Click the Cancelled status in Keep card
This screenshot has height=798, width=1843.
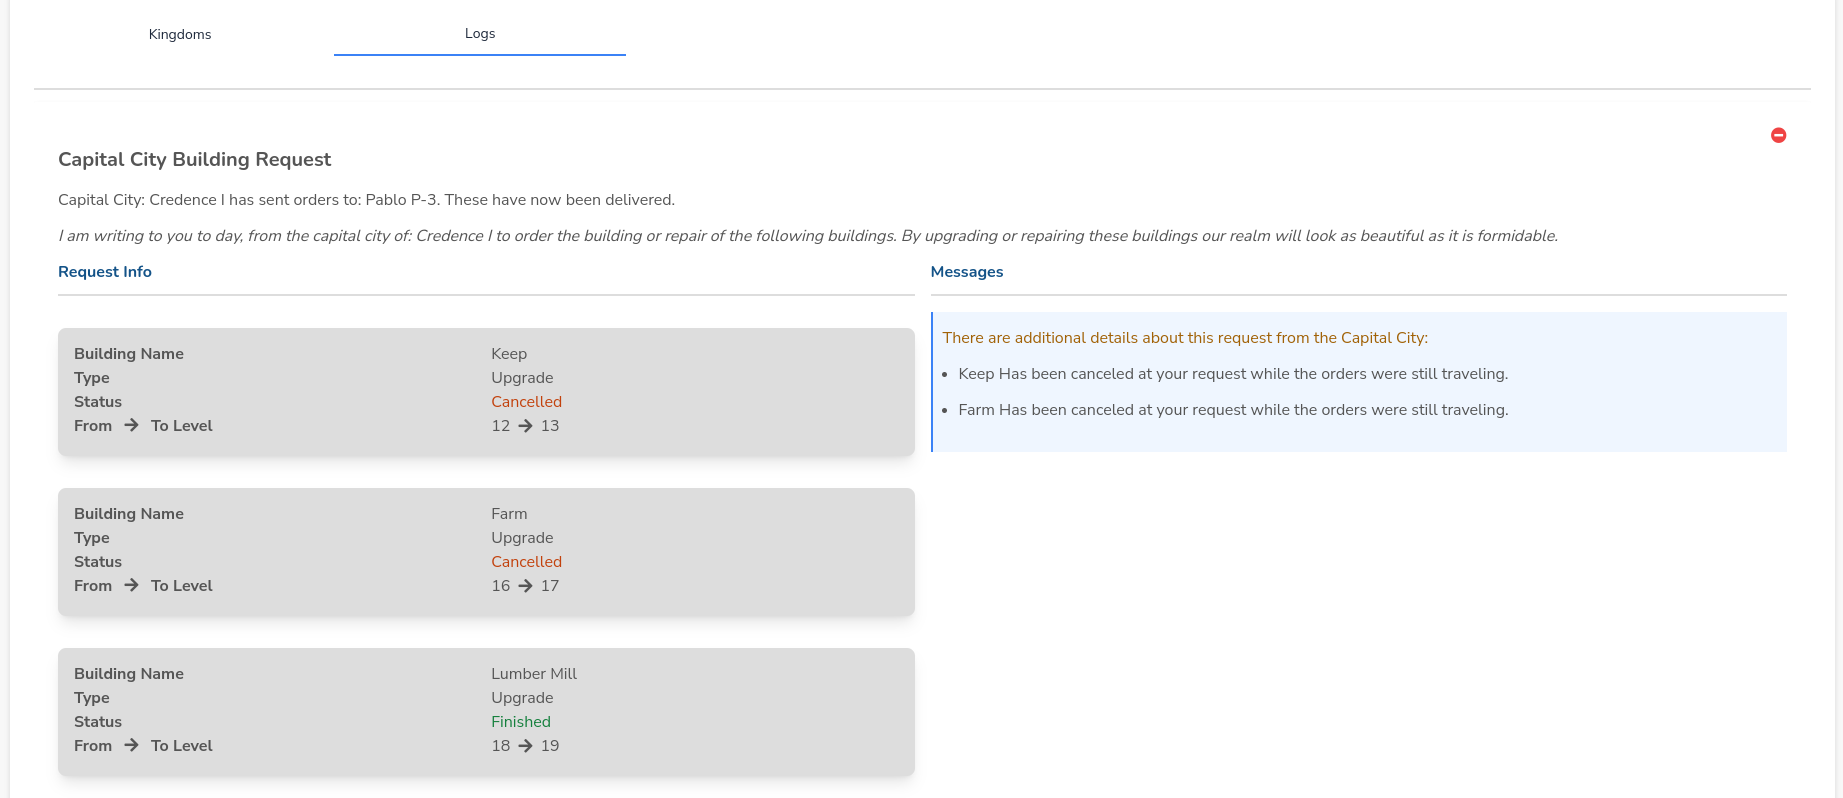[x=526, y=402]
